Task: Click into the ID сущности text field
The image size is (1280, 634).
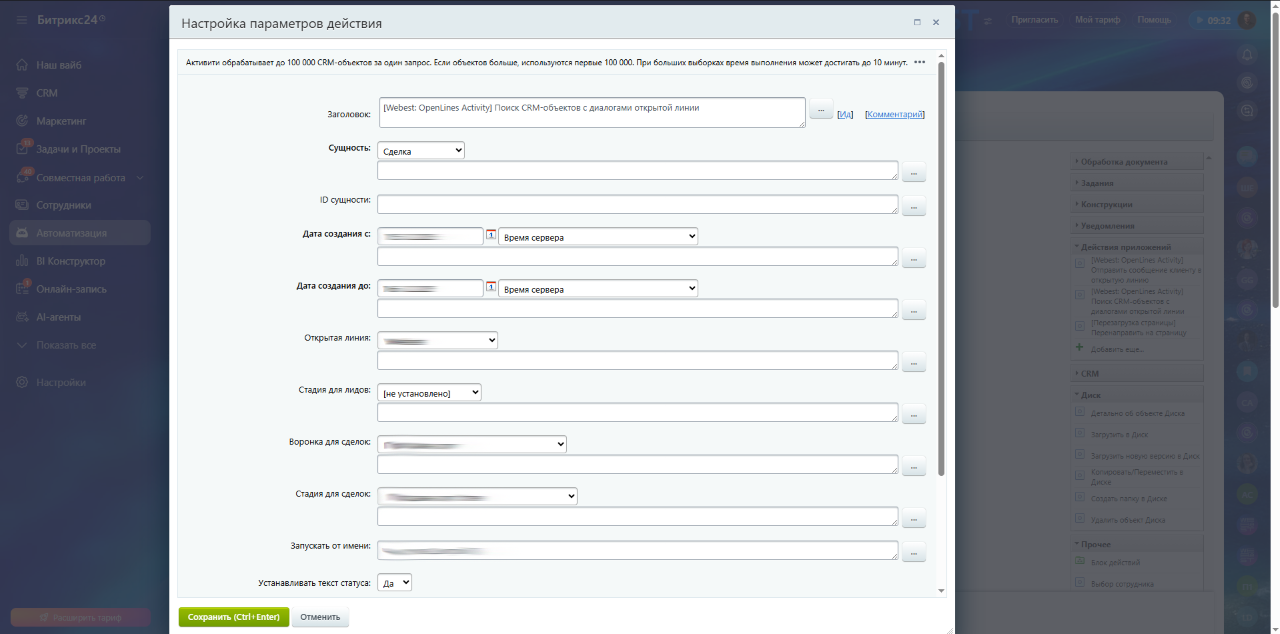Action: pos(637,204)
